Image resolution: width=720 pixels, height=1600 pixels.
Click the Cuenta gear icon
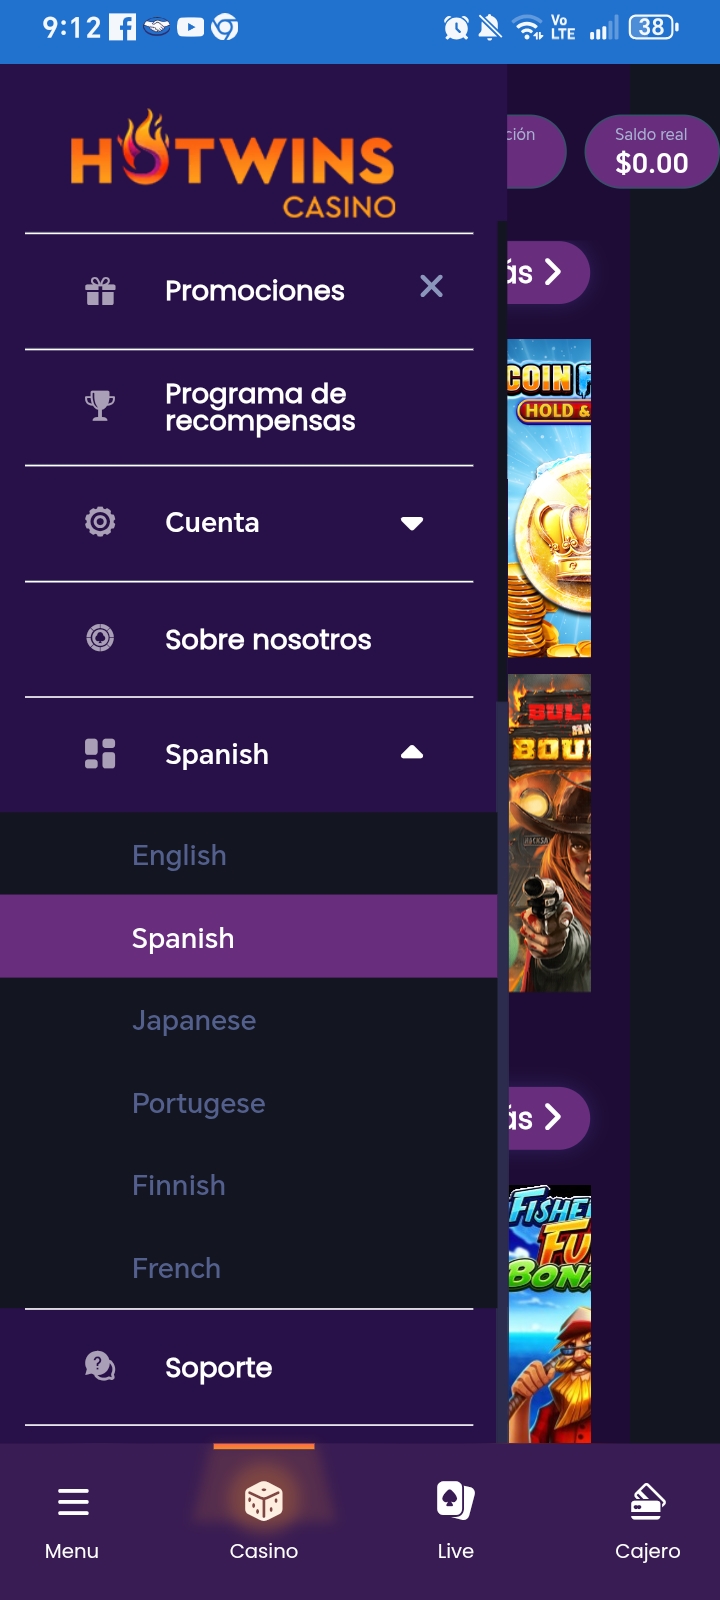(100, 522)
